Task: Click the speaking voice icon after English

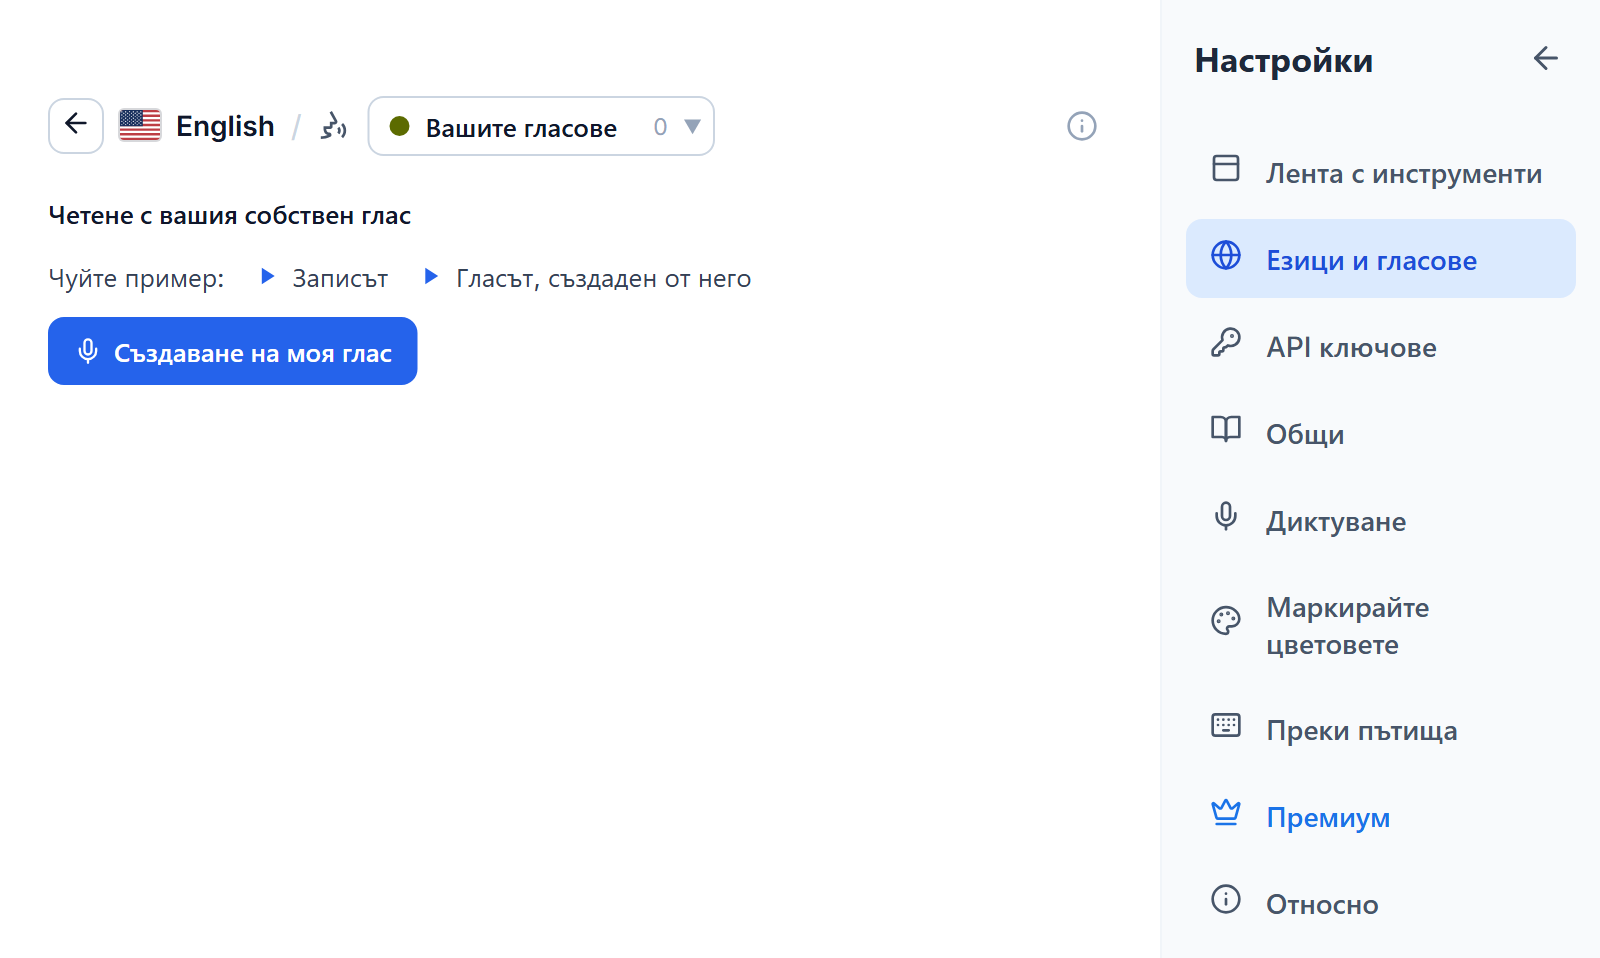Action: coord(333,126)
